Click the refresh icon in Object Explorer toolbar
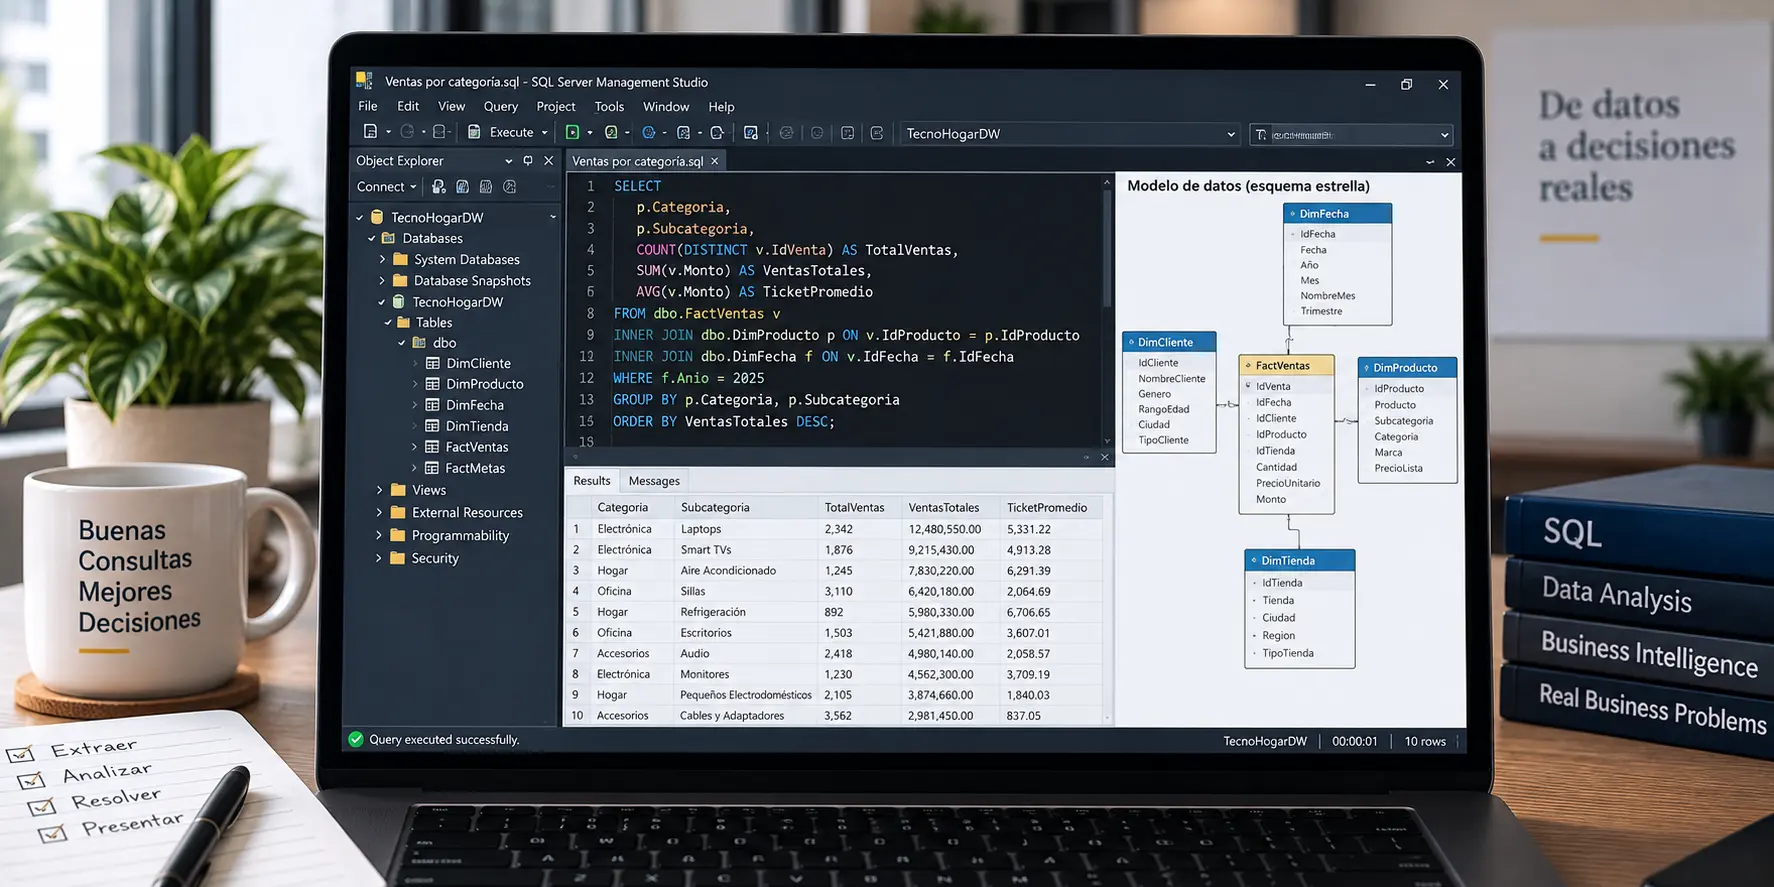 pos(510,187)
